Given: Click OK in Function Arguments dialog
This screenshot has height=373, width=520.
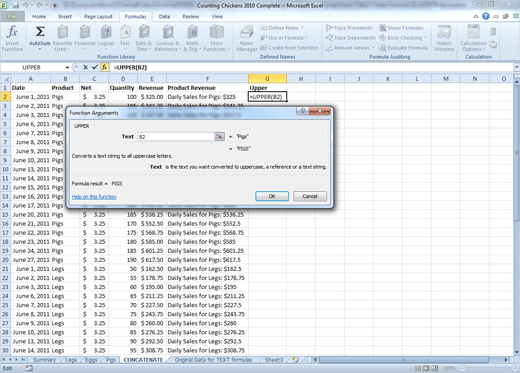Looking at the screenshot, I should coord(272,196).
